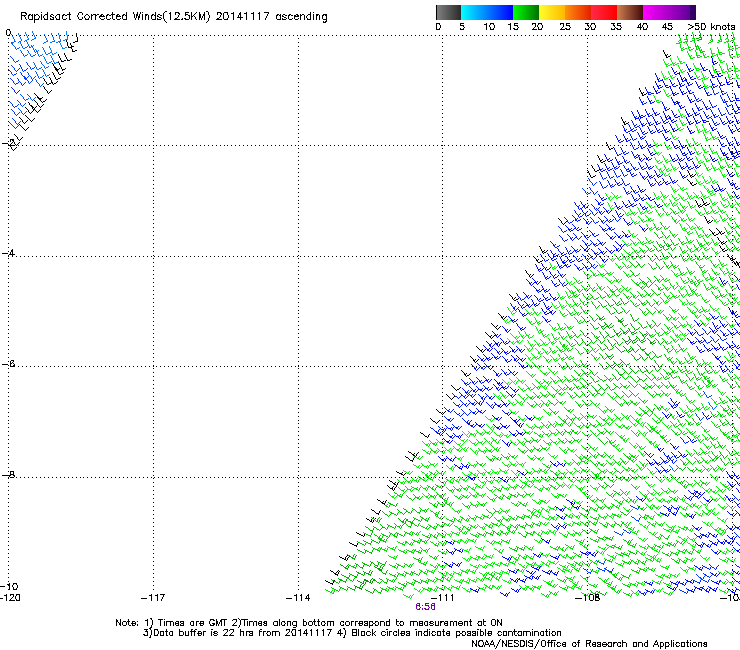Click the '-6' latitude axis label

(x=8, y=364)
